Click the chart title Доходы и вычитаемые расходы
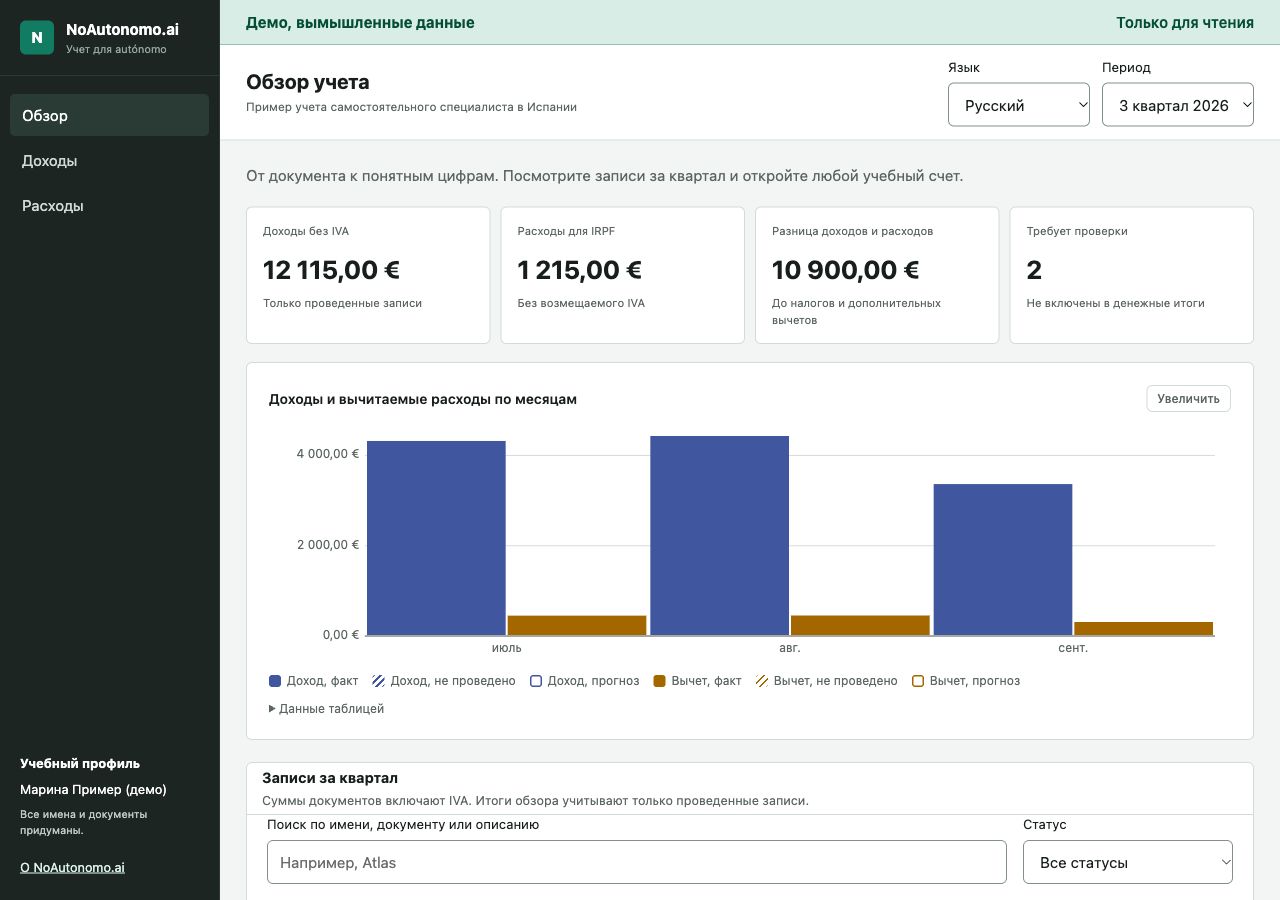Viewport: 1280px width, 900px height. click(423, 399)
